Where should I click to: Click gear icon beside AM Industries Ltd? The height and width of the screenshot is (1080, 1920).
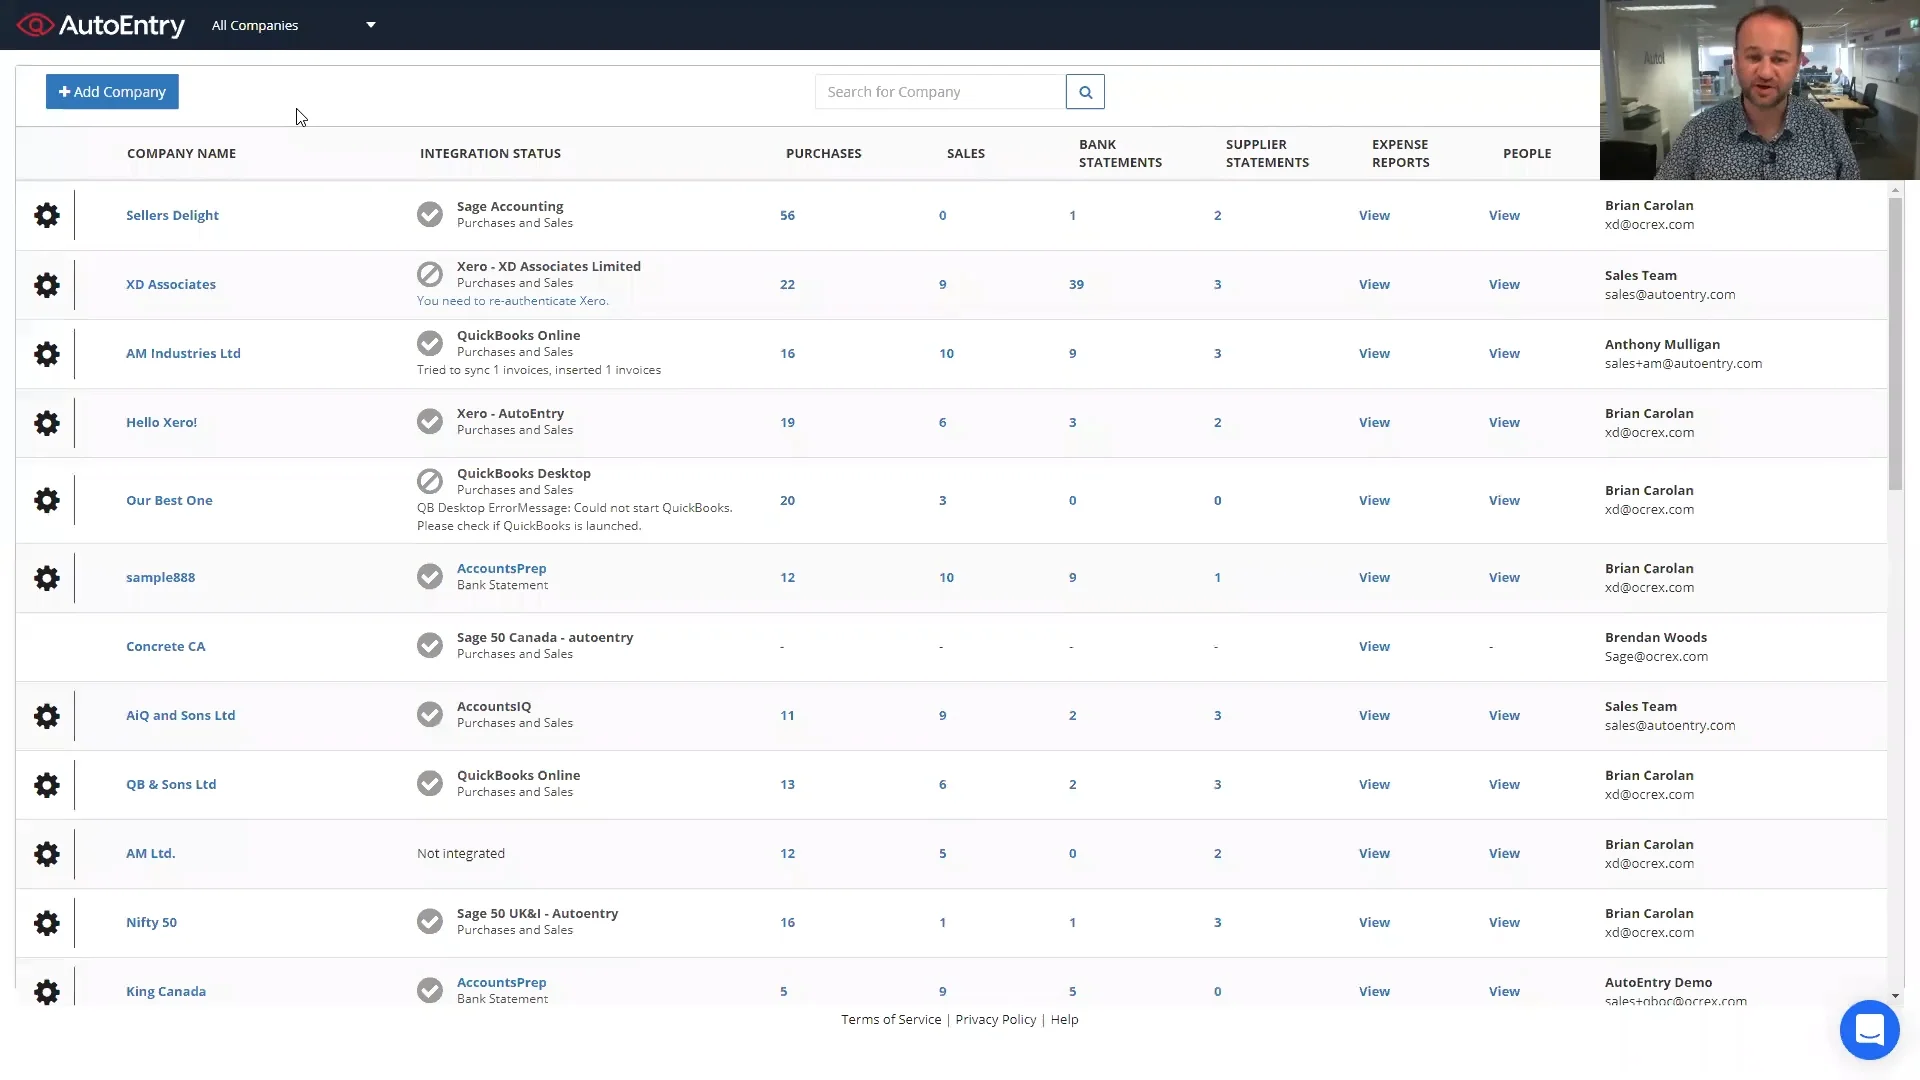[47, 354]
